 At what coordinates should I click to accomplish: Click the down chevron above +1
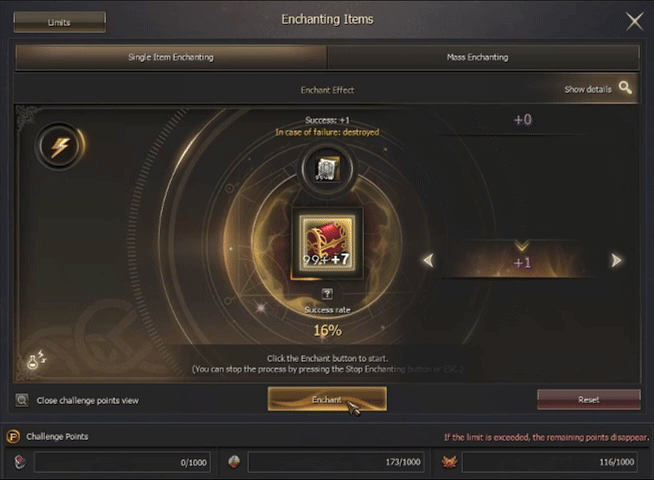[522, 245]
